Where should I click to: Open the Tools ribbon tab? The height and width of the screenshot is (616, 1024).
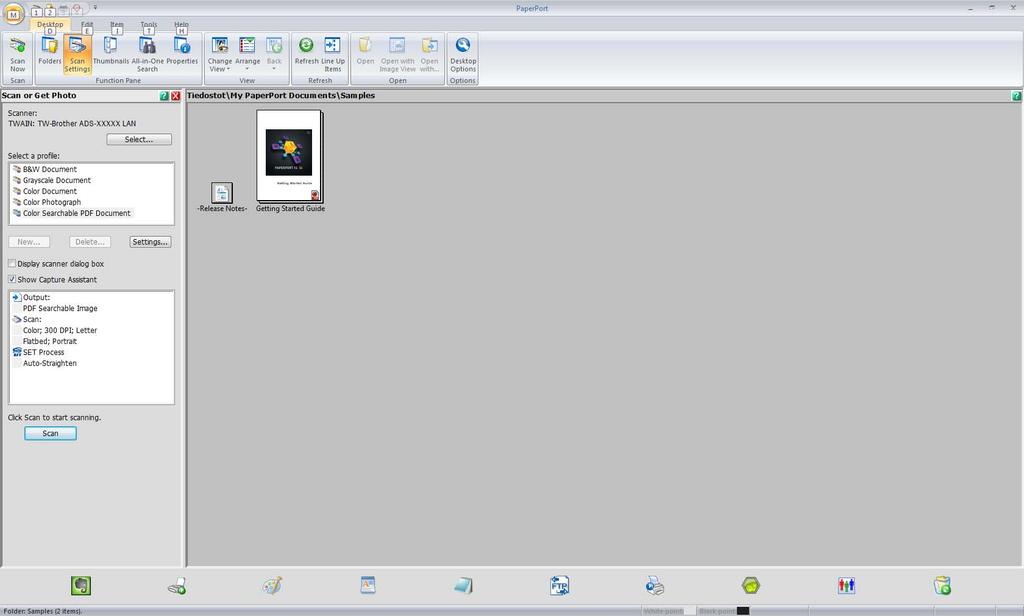pyautogui.click(x=149, y=24)
